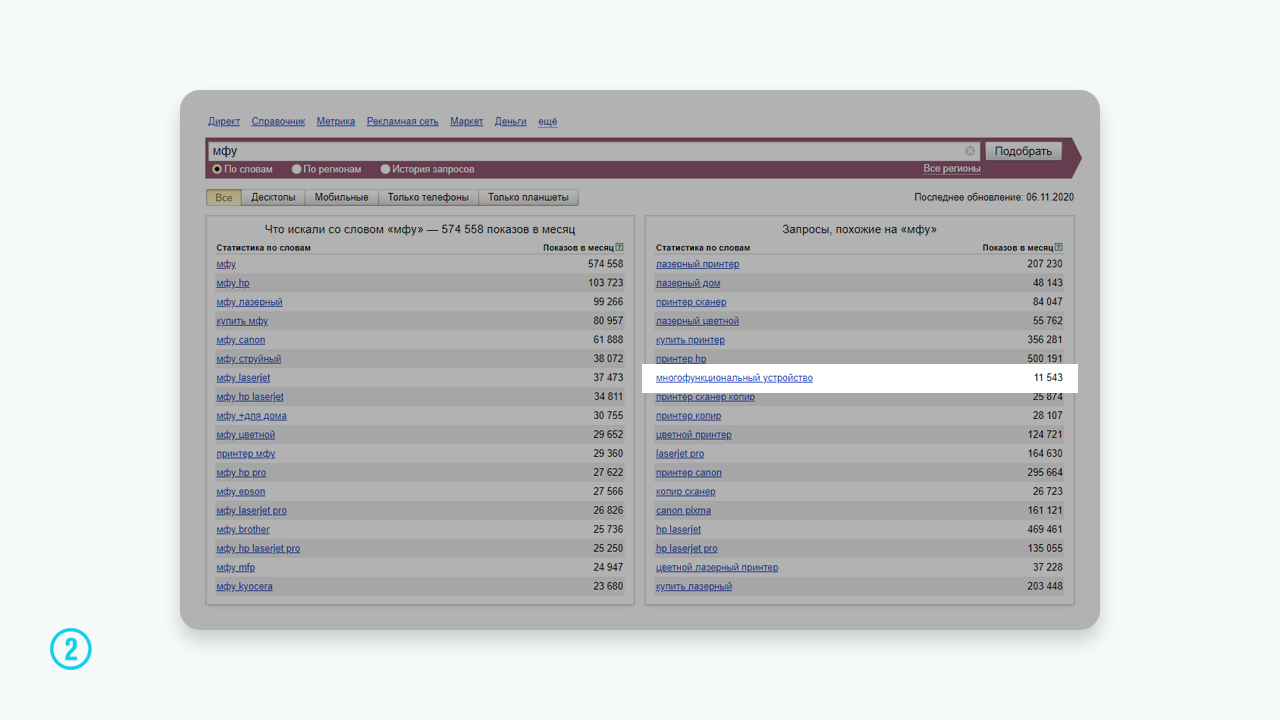Open the 'Метрика' top link
The image size is (1280, 720).
[336, 121]
